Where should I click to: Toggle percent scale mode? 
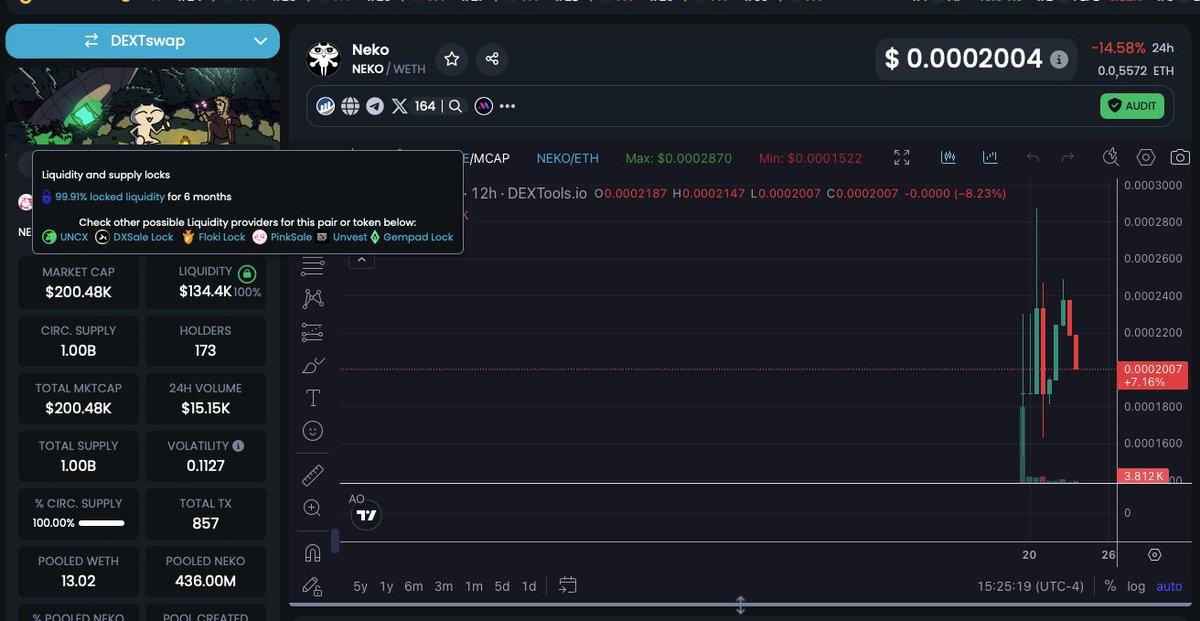tap(1110, 587)
